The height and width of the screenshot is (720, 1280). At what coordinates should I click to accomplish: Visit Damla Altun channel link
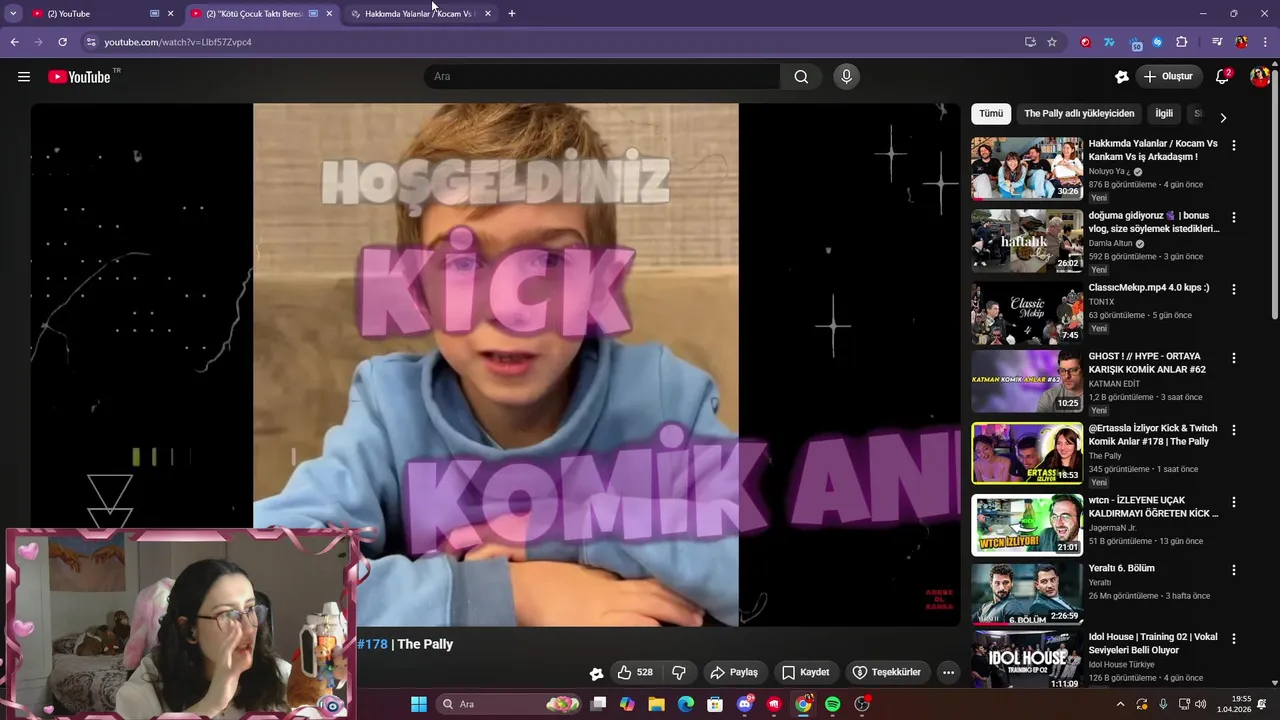tap(1111, 243)
